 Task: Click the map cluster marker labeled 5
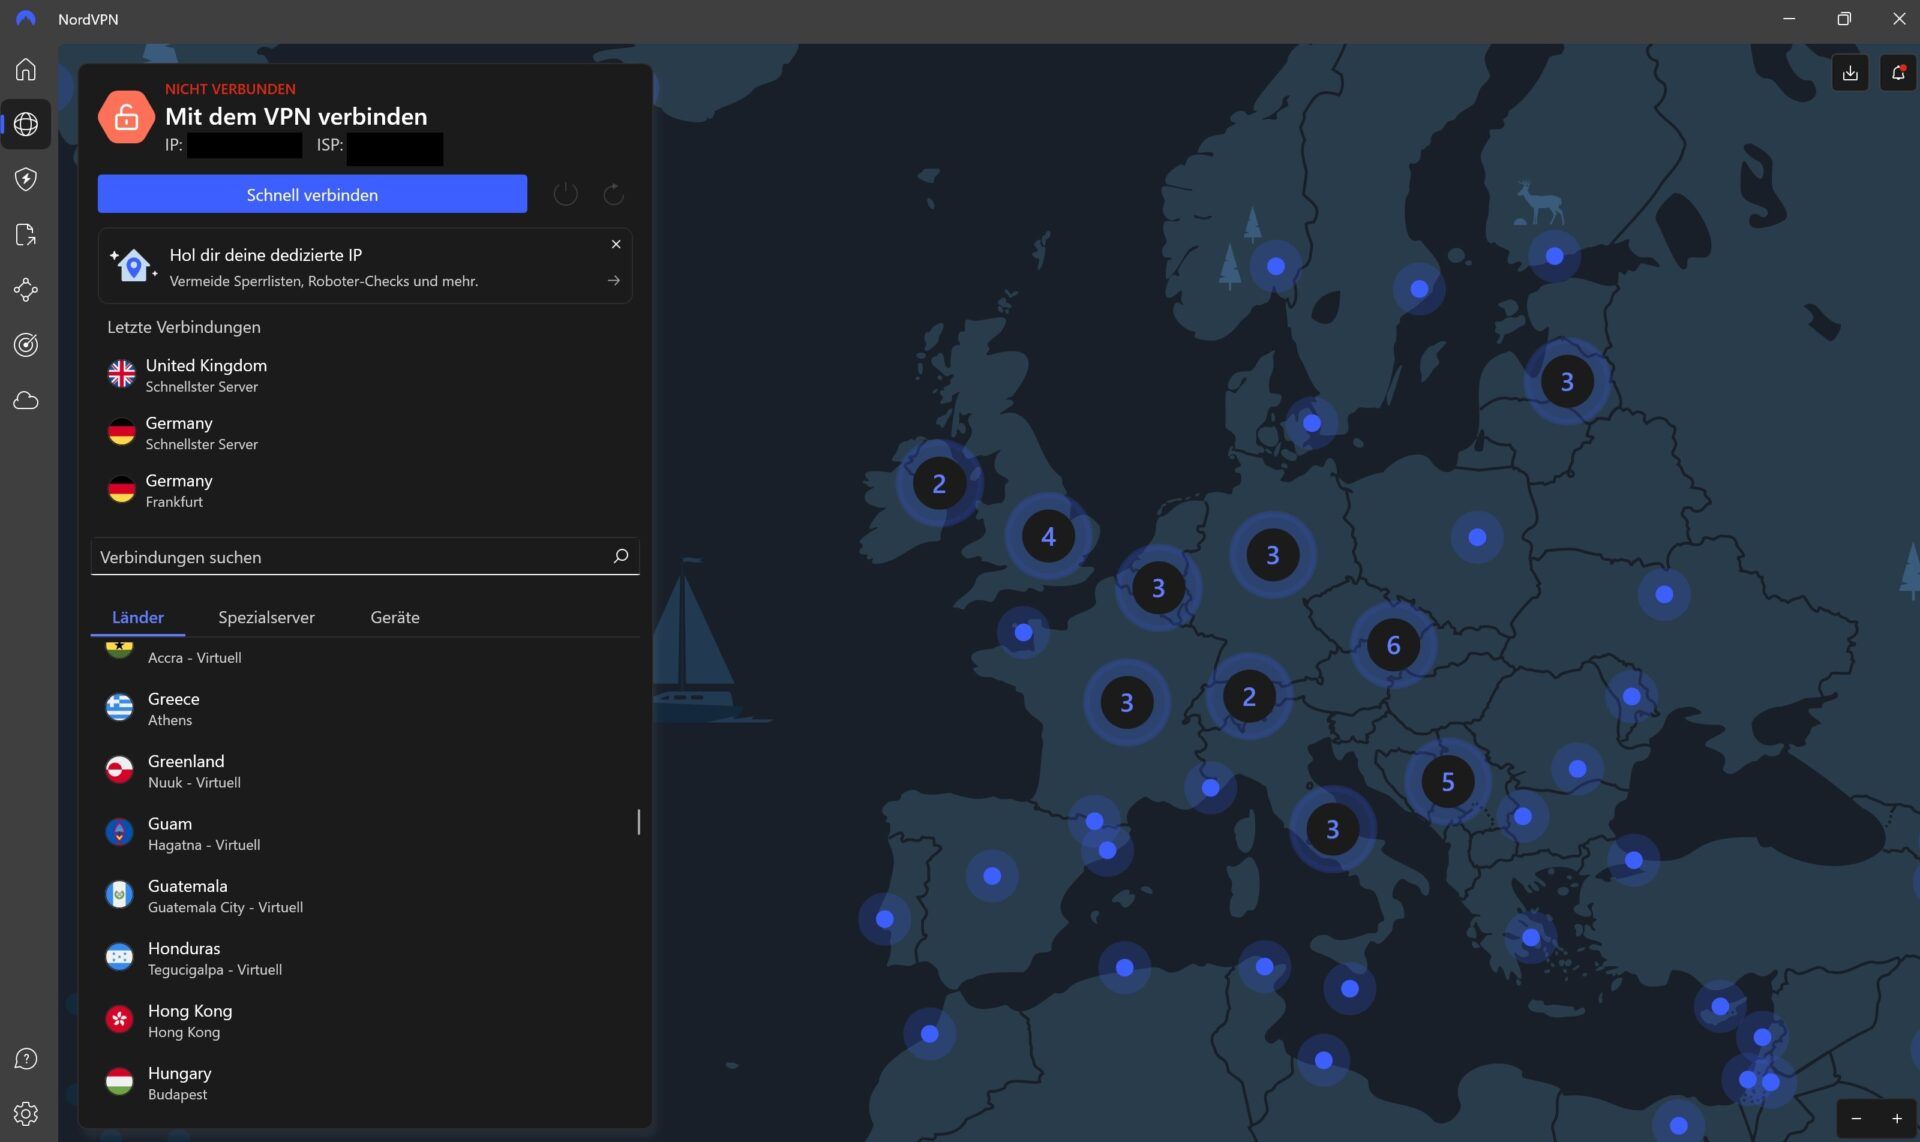click(1447, 781)
